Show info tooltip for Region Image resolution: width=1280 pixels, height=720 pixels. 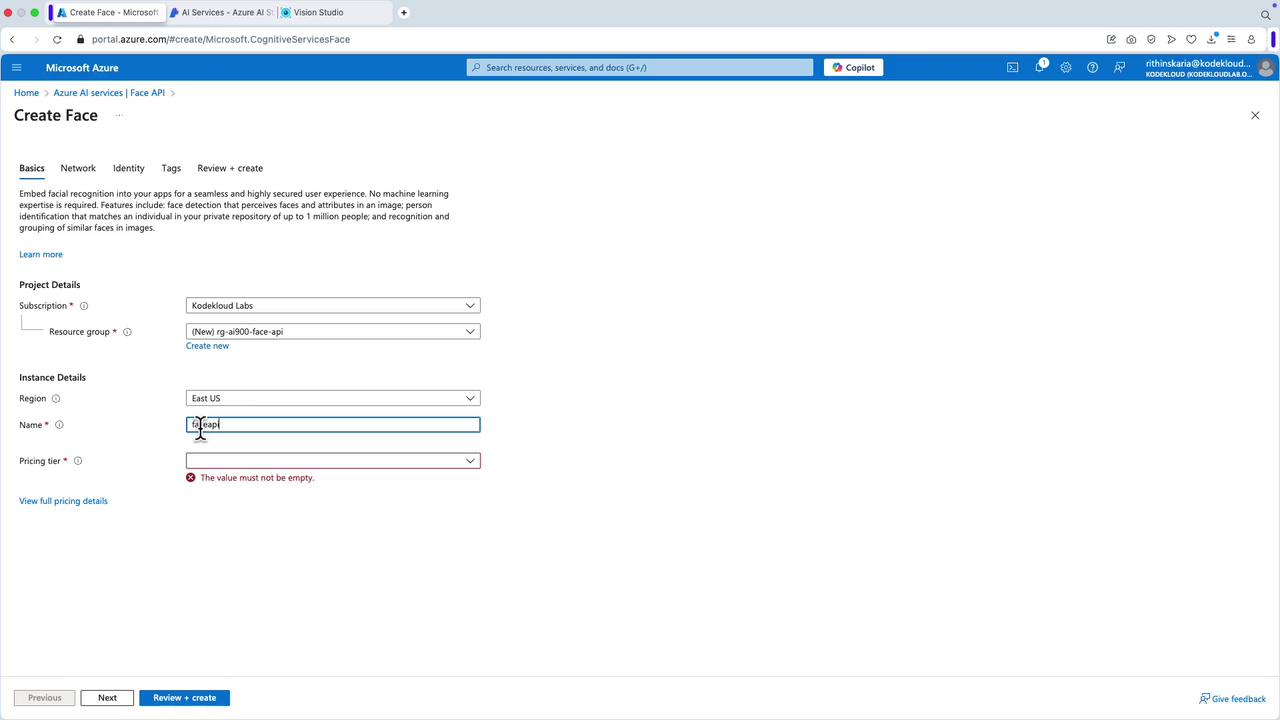(x=56, y=399)
